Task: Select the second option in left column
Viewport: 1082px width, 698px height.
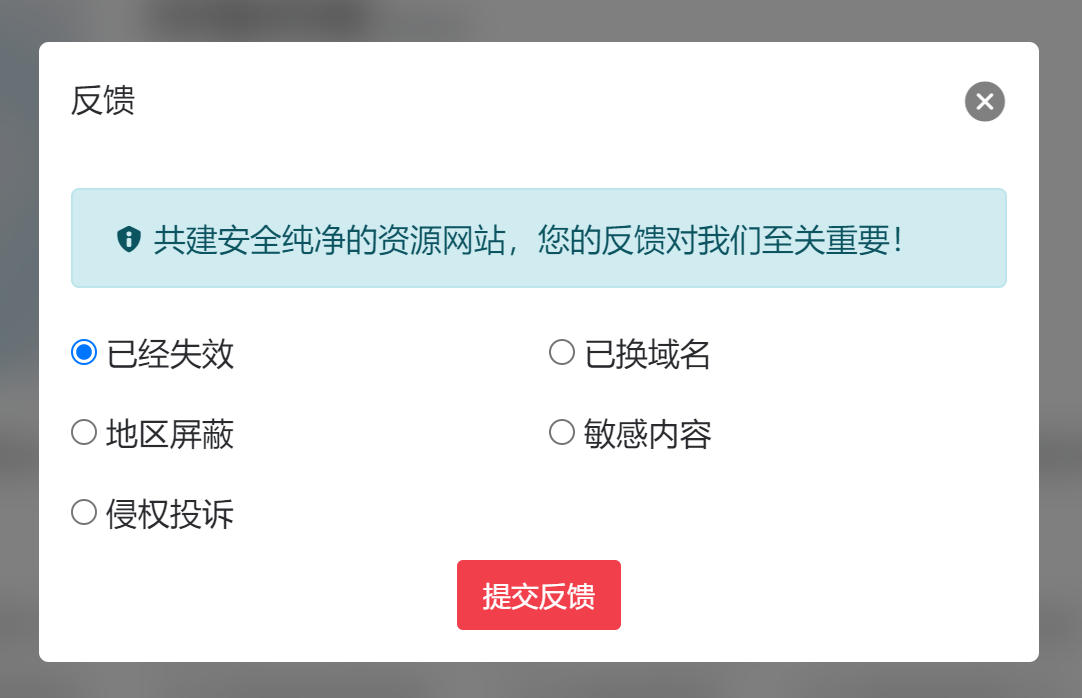Action: [x=83, y=432]
